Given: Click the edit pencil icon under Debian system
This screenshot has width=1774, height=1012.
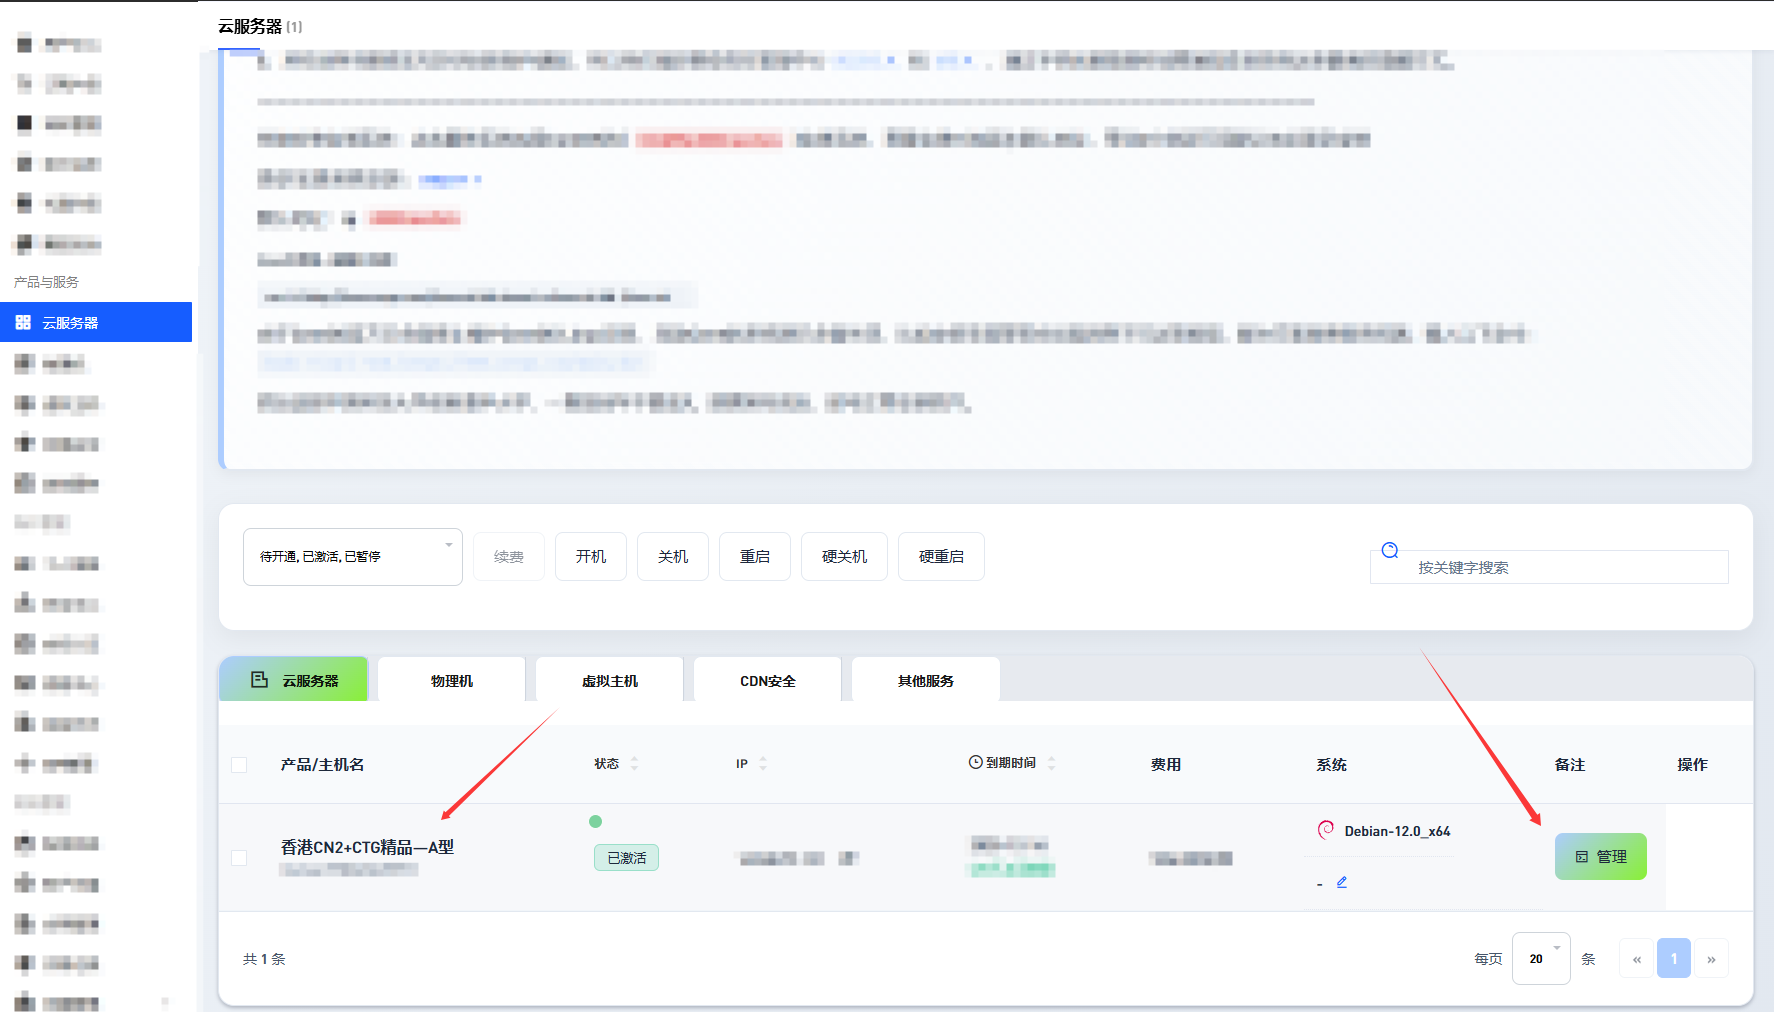Looking at the screenshot, I should coord(1342,882).
